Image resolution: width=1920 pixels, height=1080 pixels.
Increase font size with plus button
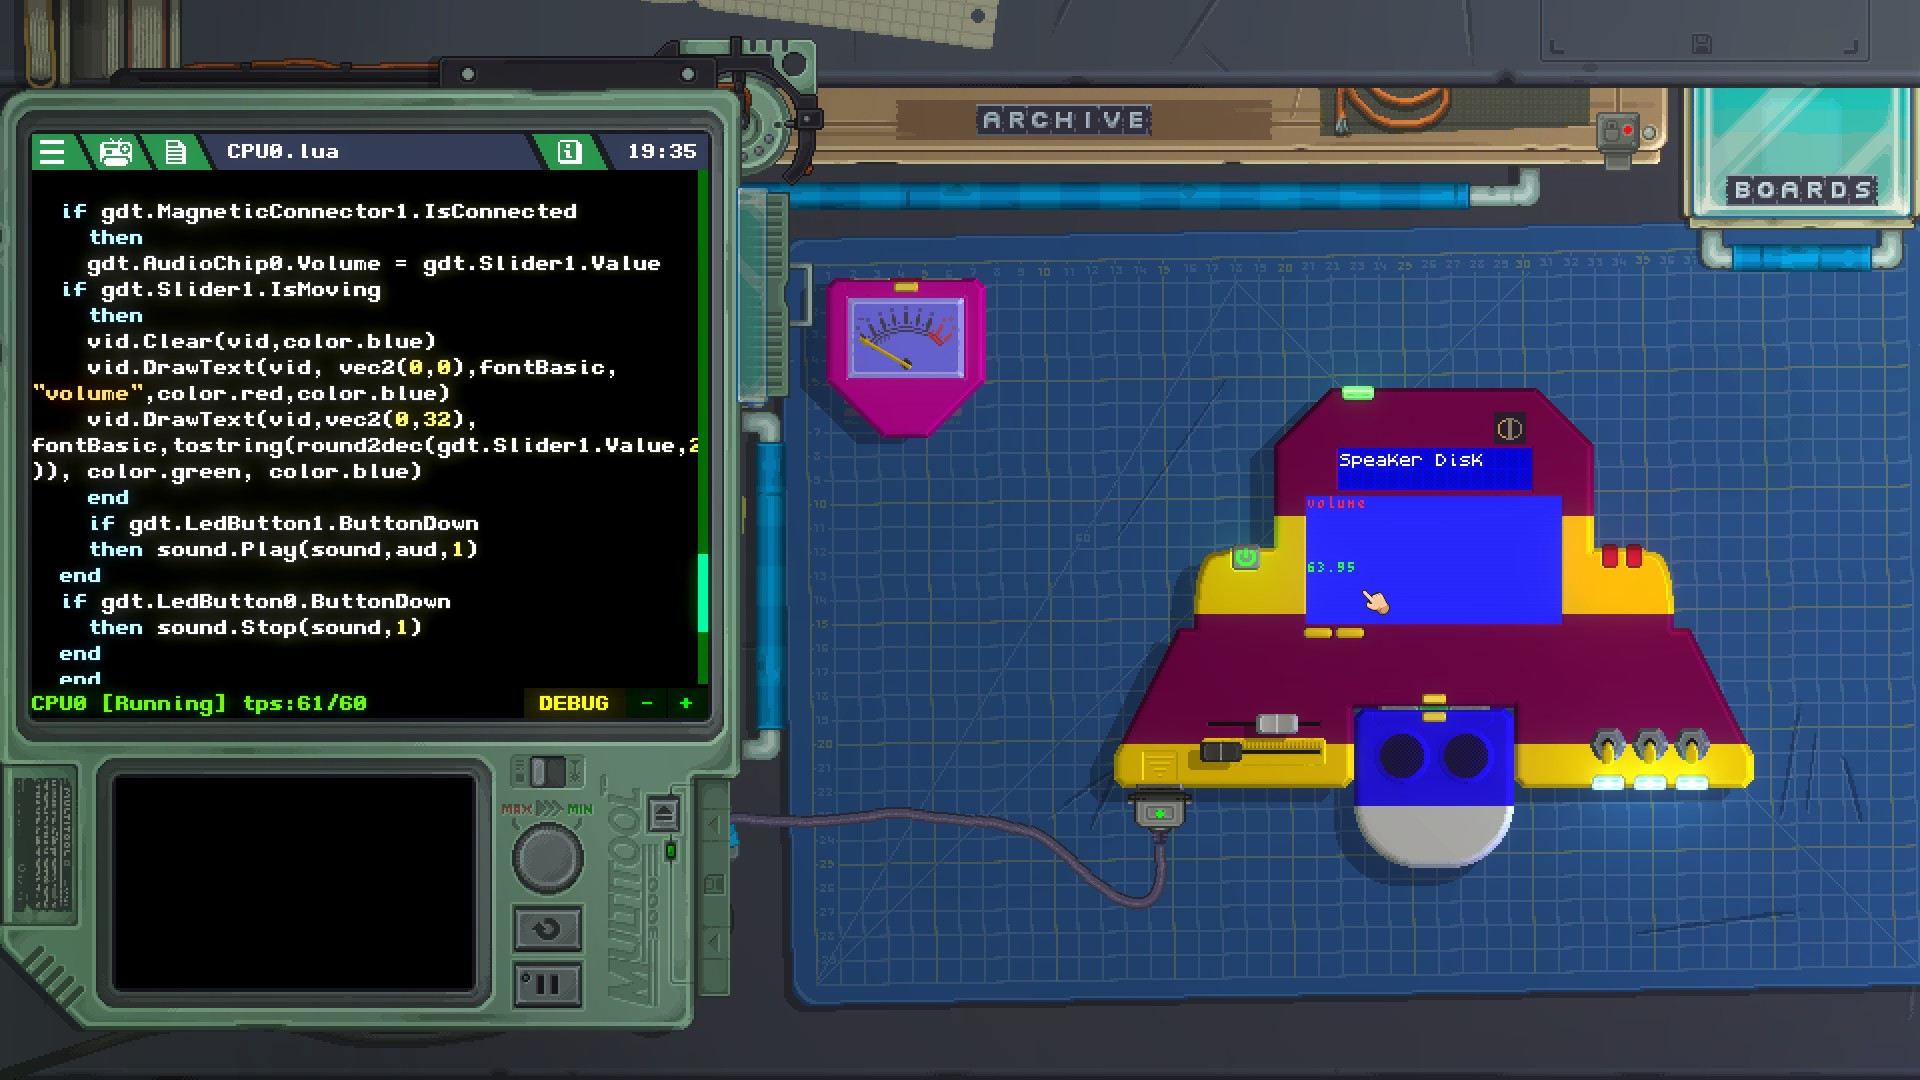click(x=686, y=703)
